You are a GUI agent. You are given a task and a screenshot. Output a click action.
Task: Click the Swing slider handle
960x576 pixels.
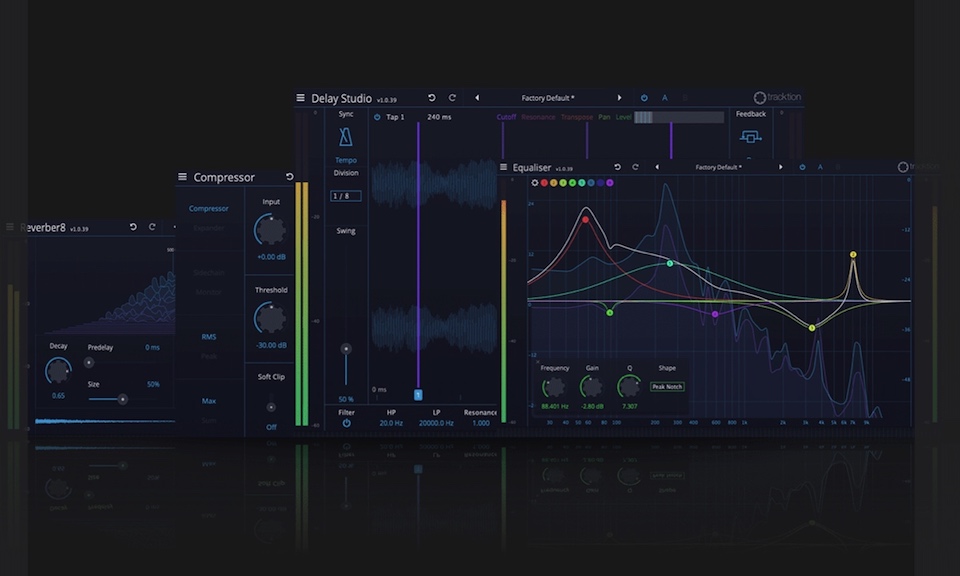tap(346, 349)
